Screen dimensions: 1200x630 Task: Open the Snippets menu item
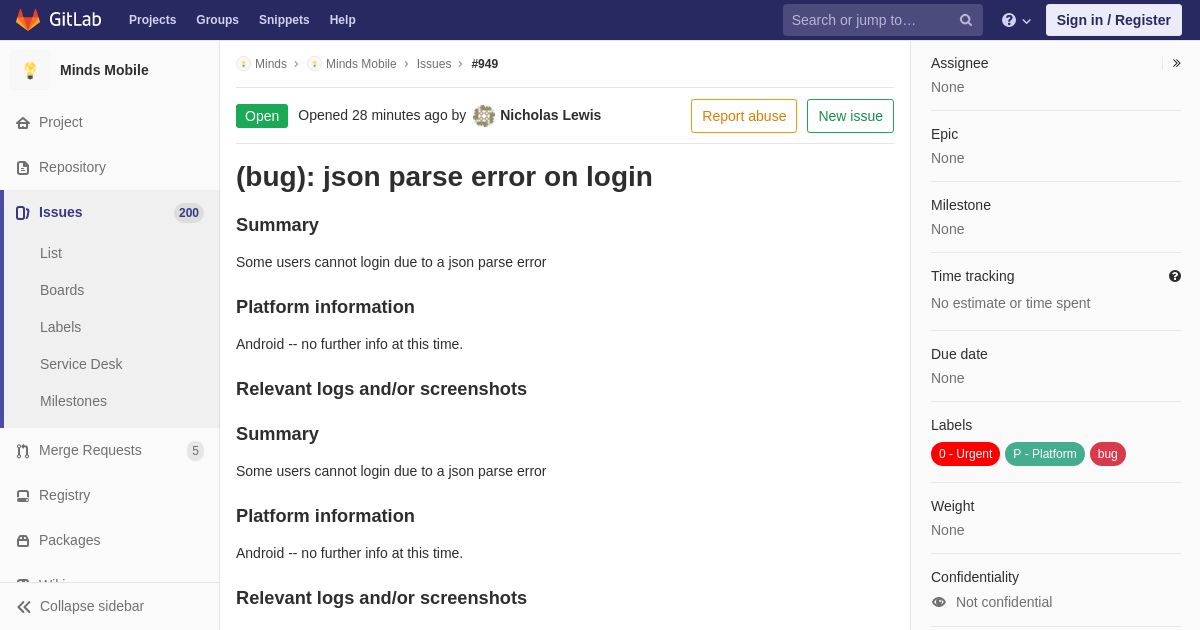284,20
